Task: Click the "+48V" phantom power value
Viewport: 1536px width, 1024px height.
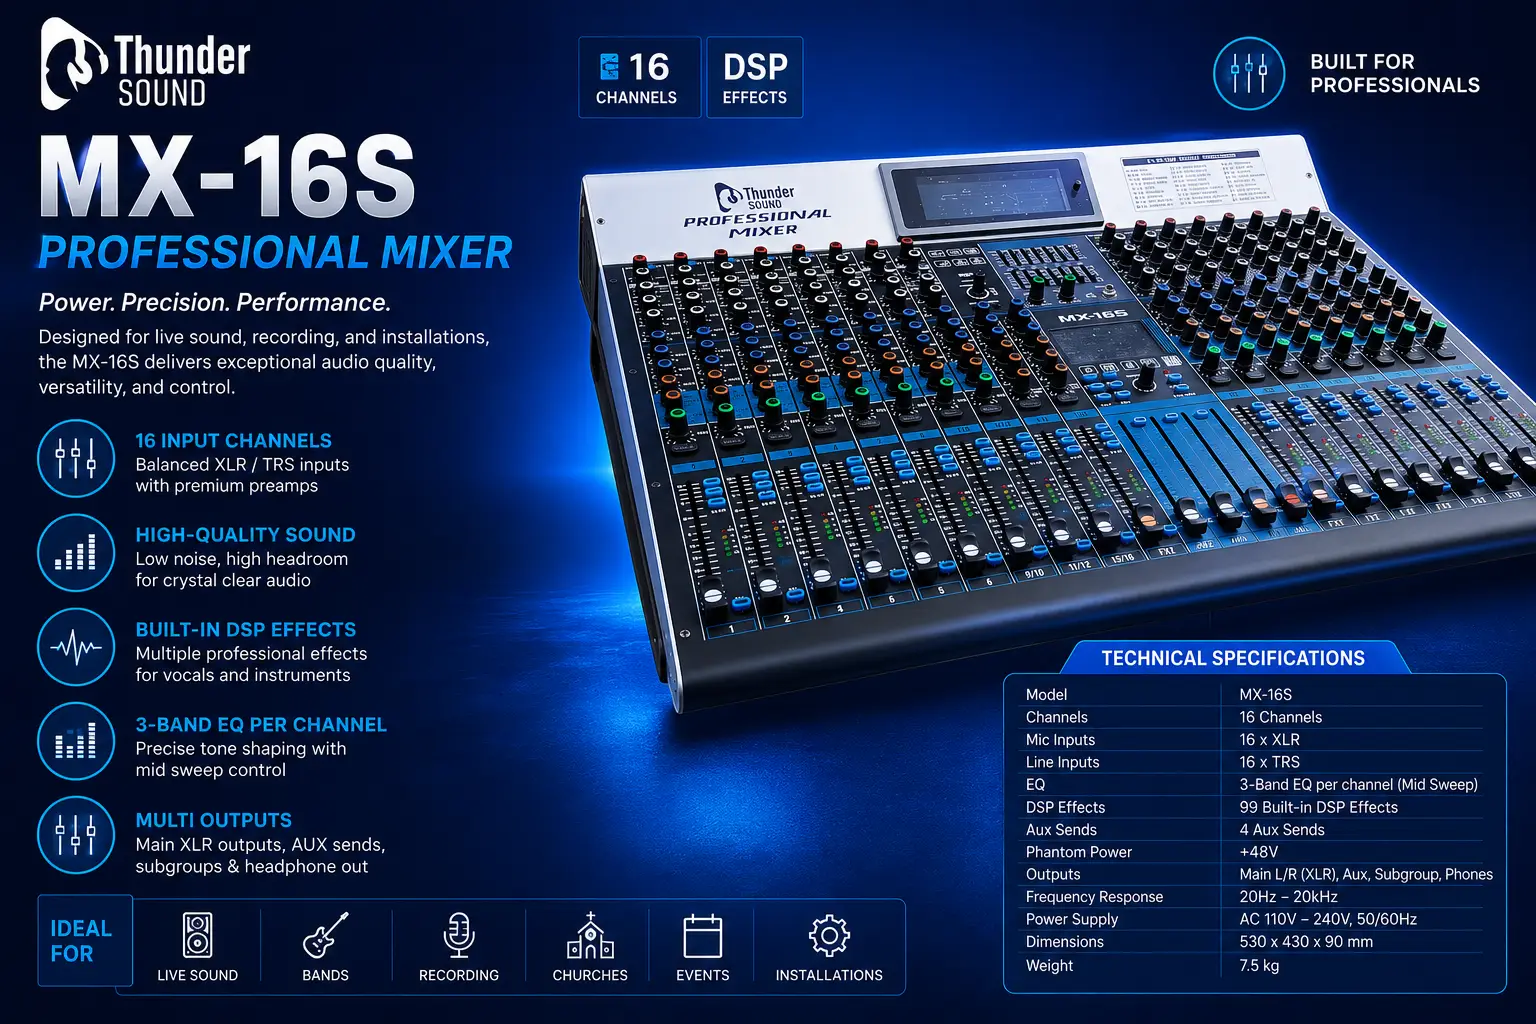Action: pos(1258,852)
